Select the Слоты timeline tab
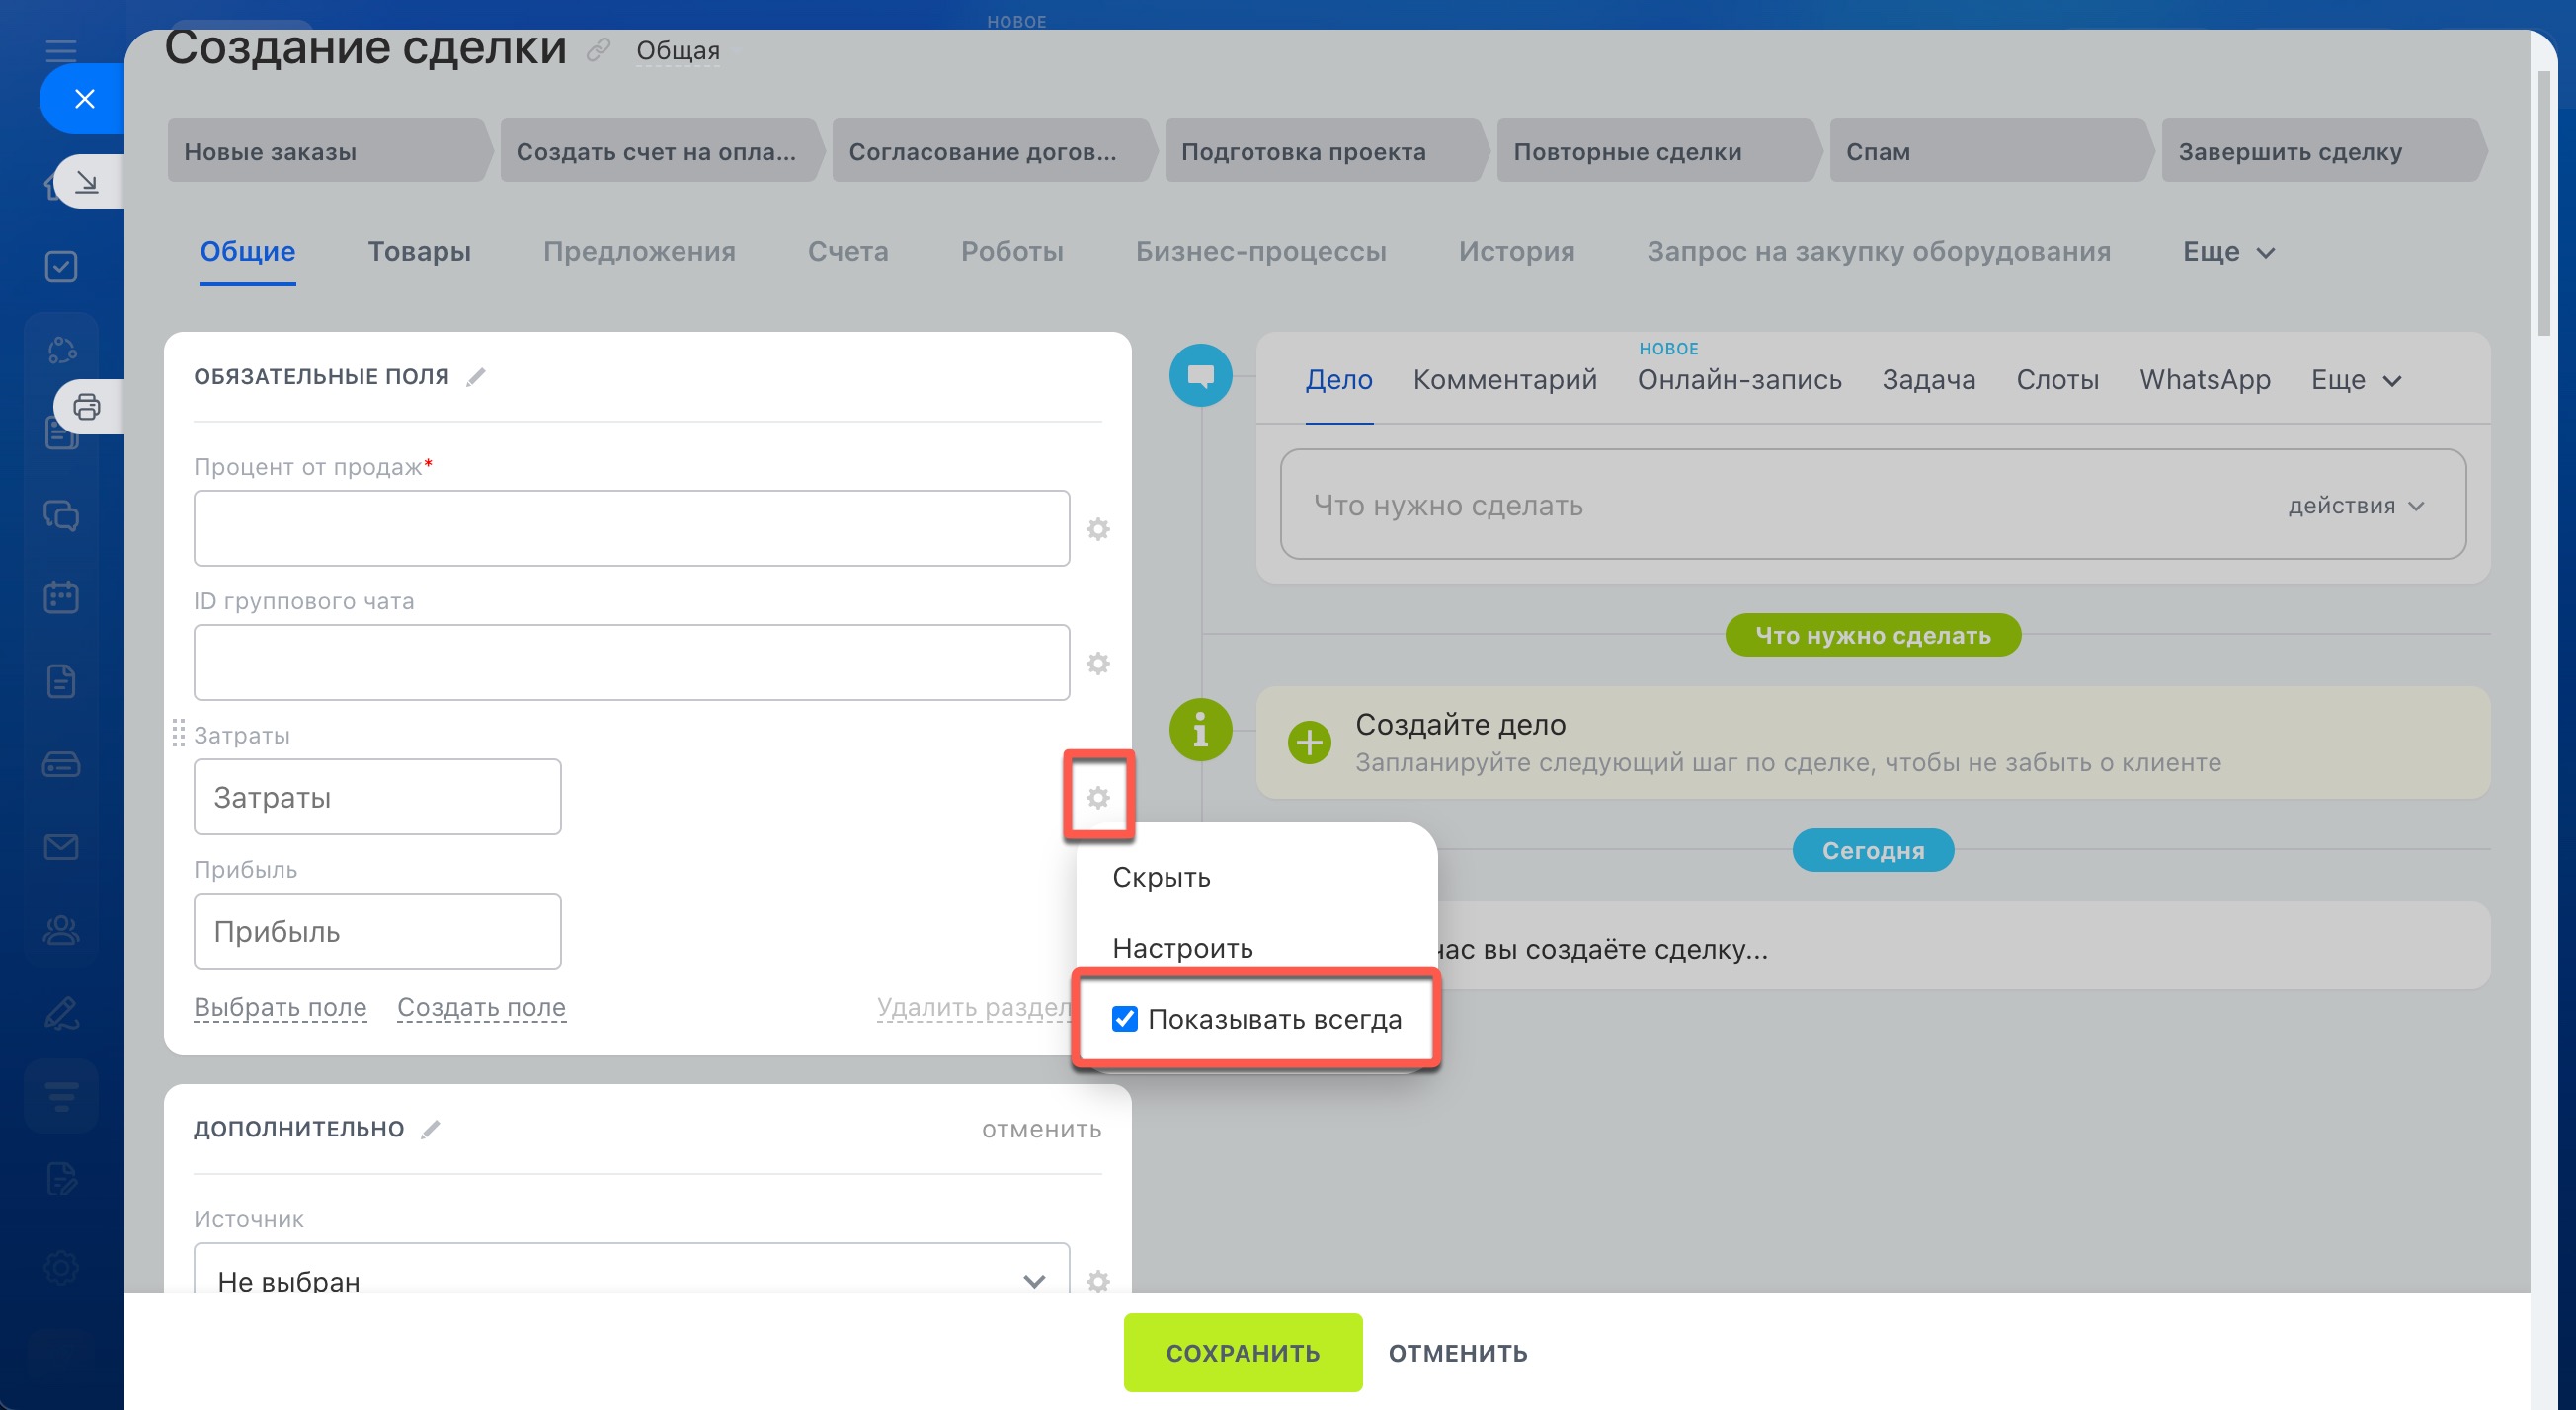Screen dimensions: 2576x1410 [x=2057, y=380]
